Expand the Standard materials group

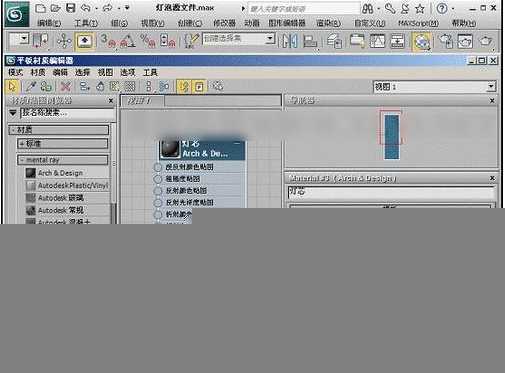[63, 144]
